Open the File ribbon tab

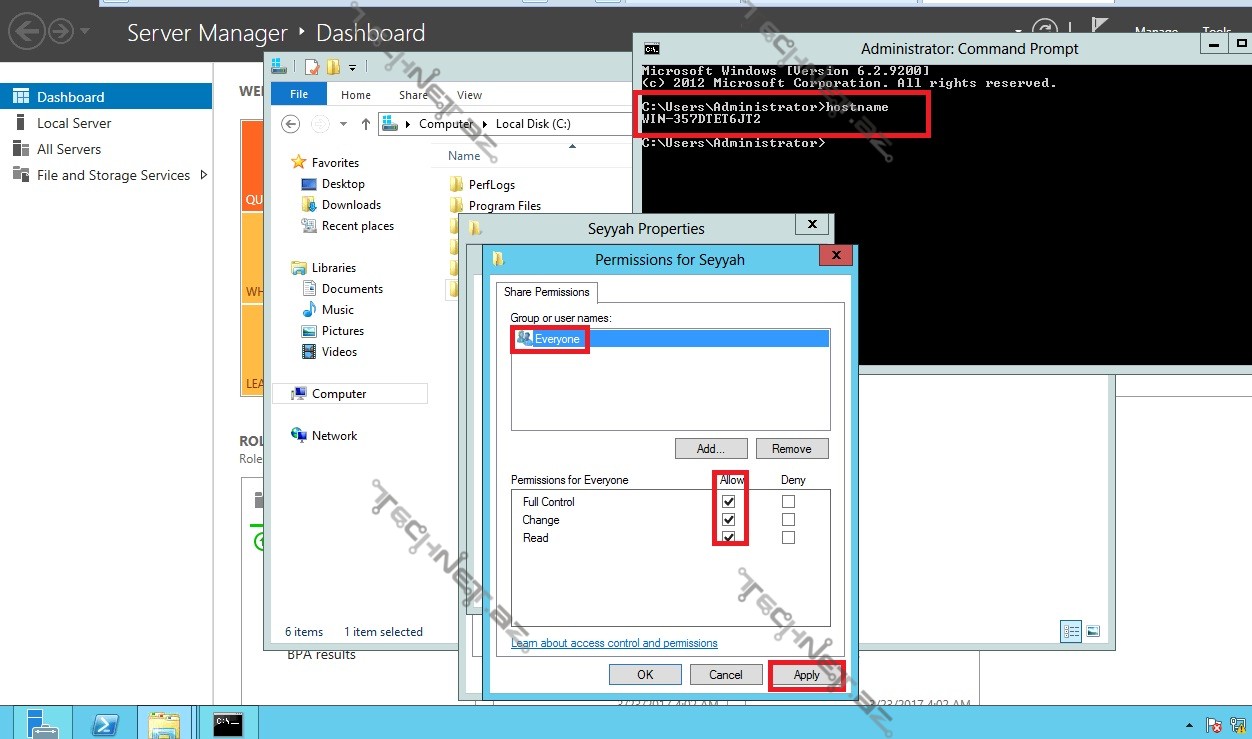pos(298,95)
